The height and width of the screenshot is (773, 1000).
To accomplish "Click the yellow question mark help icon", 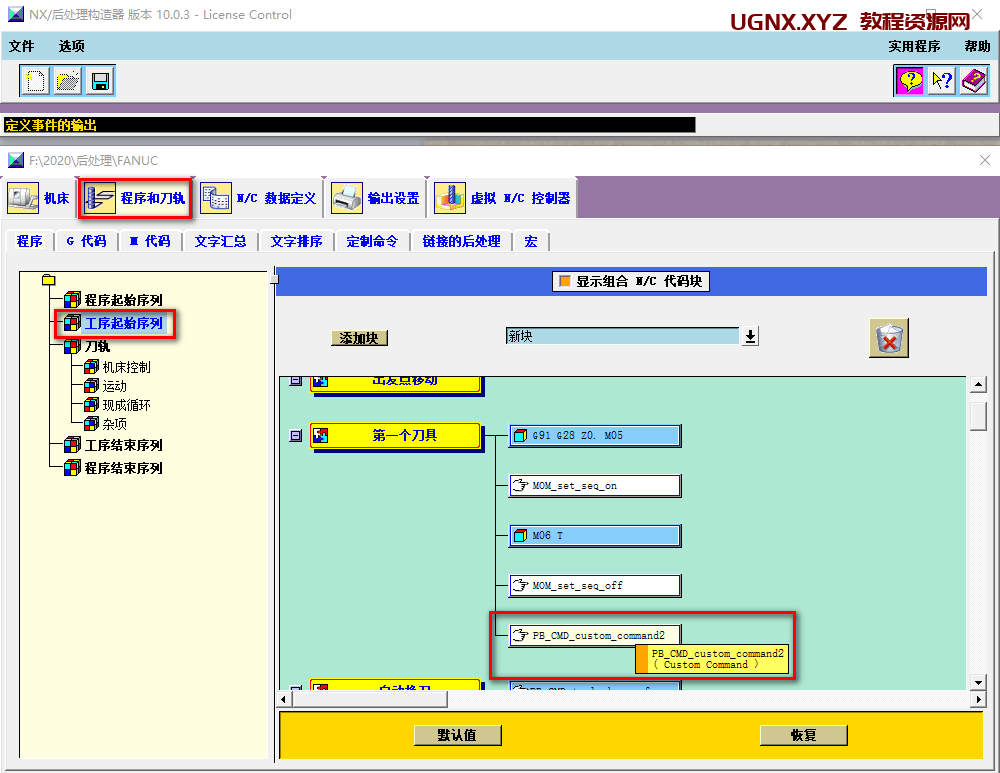I will pyautogui.click(x=909, y=80).
